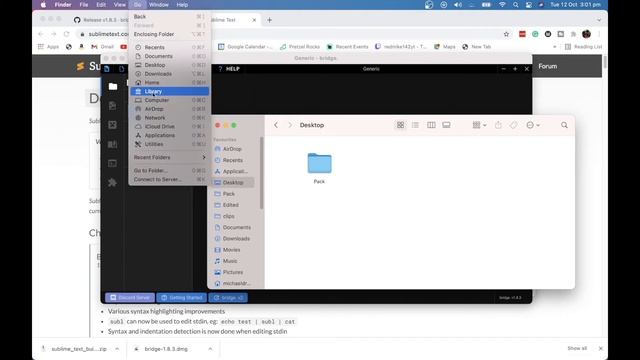Expand the Recent Folders submenu
Viewport: 640px width, 360px height.
tap(169, 157)
